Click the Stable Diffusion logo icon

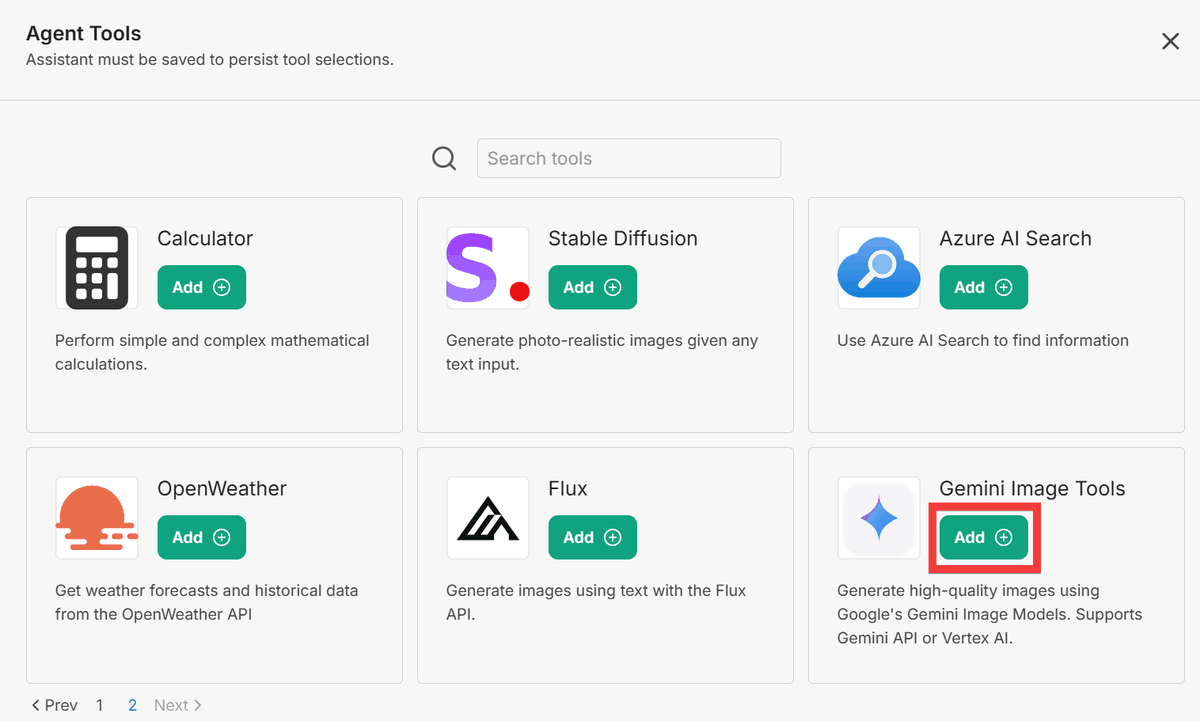[x=488, y=268]
